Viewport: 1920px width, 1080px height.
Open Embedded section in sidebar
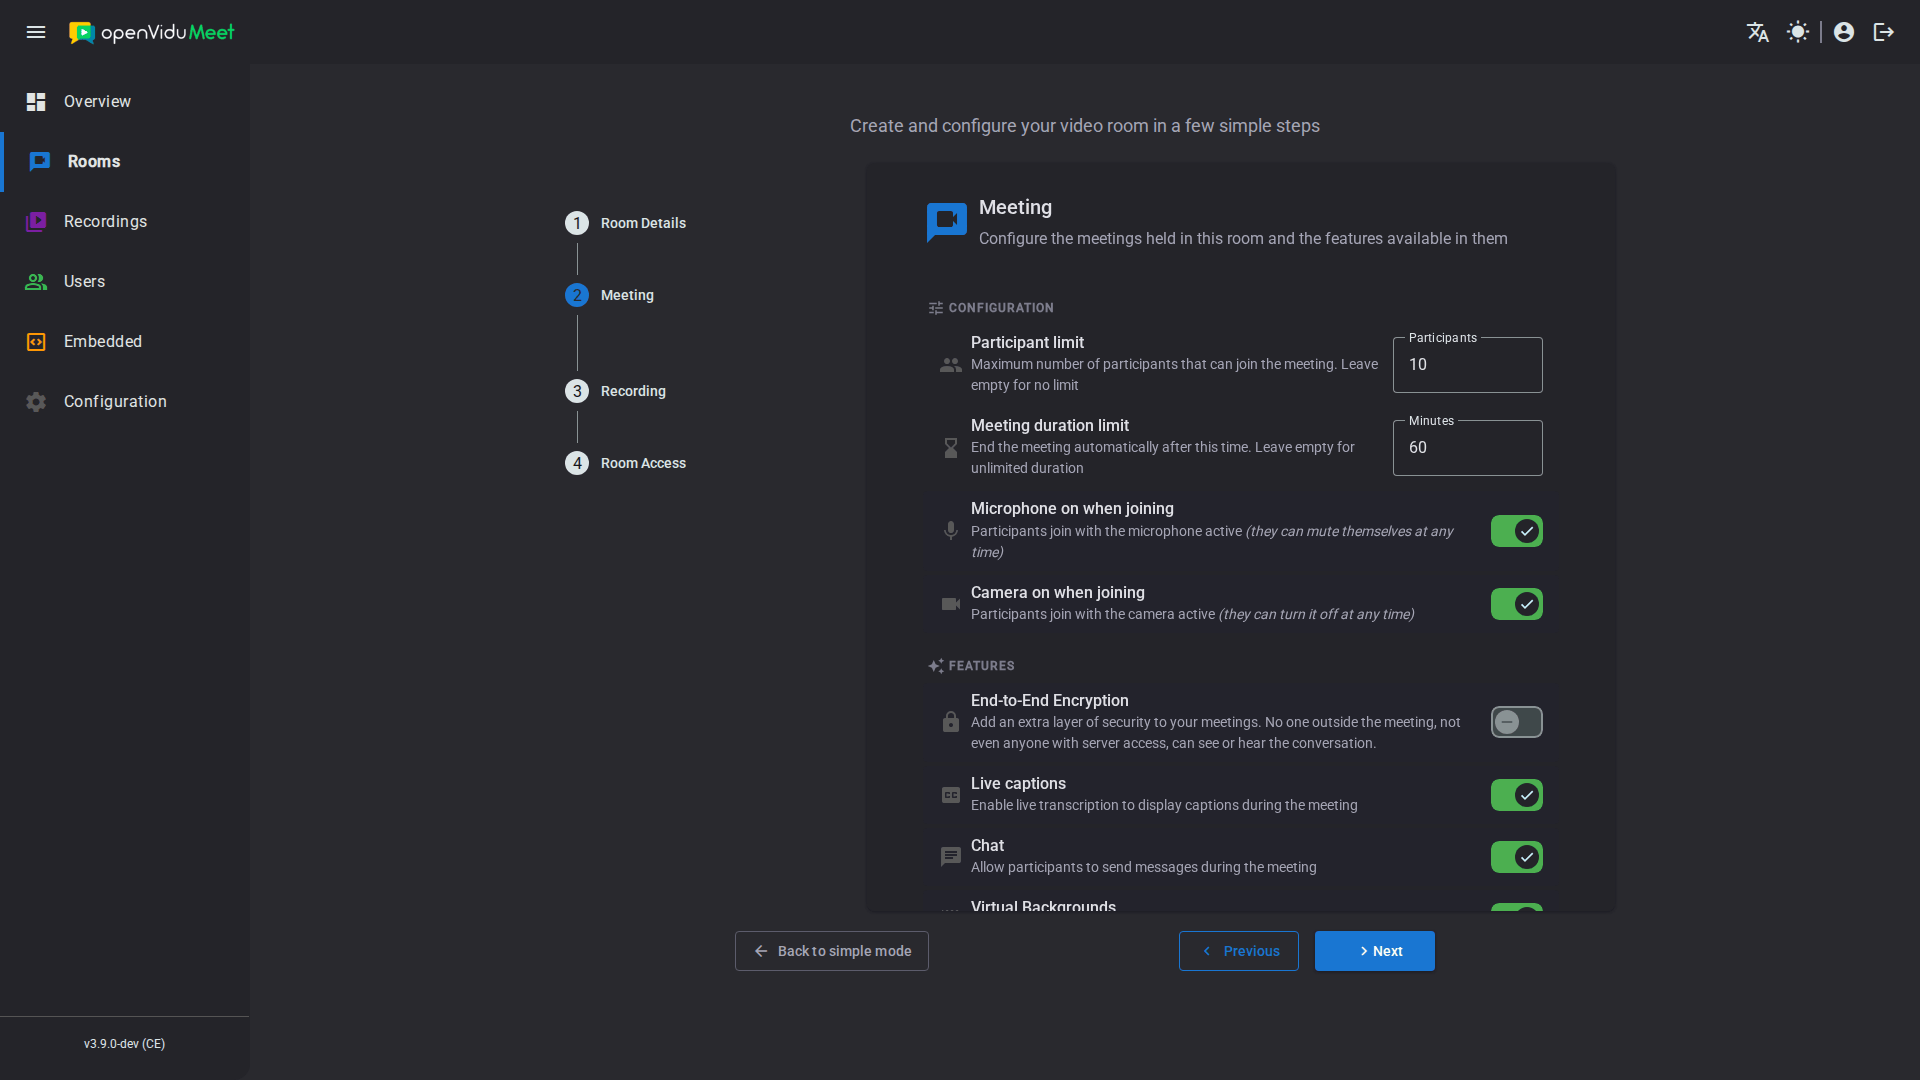pyautogui.click(x=125, y=342)
